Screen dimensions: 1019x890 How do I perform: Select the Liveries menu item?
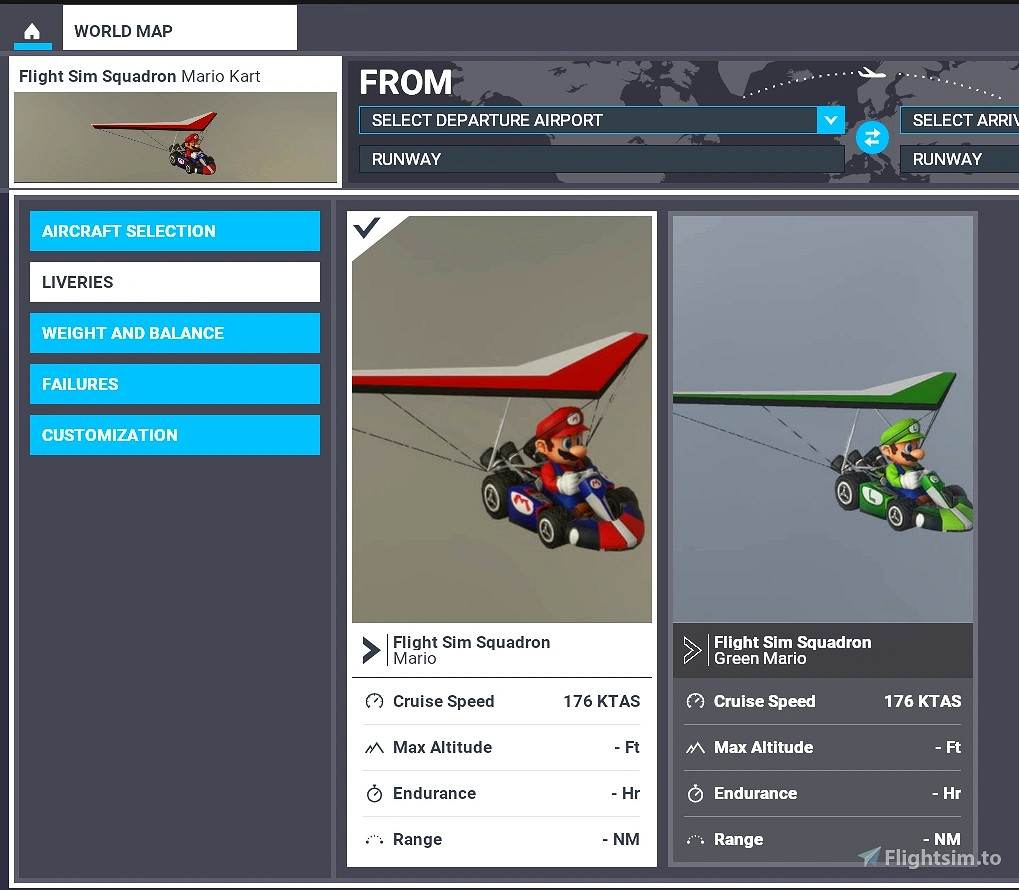(x=175, y=282)
